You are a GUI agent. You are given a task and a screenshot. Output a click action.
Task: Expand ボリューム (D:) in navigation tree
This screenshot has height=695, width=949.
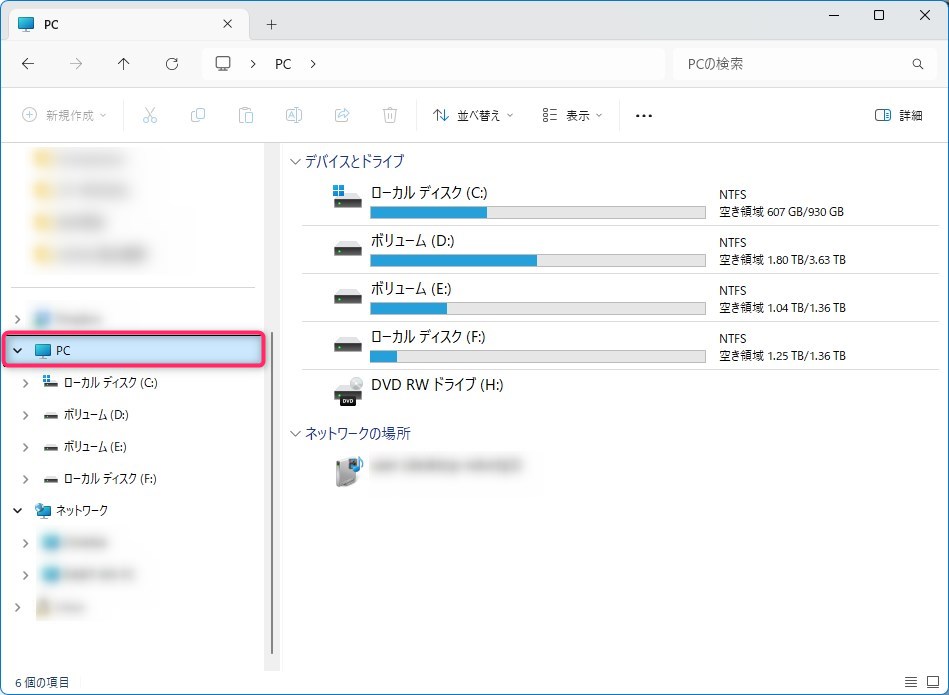click(x=26, y=415)
